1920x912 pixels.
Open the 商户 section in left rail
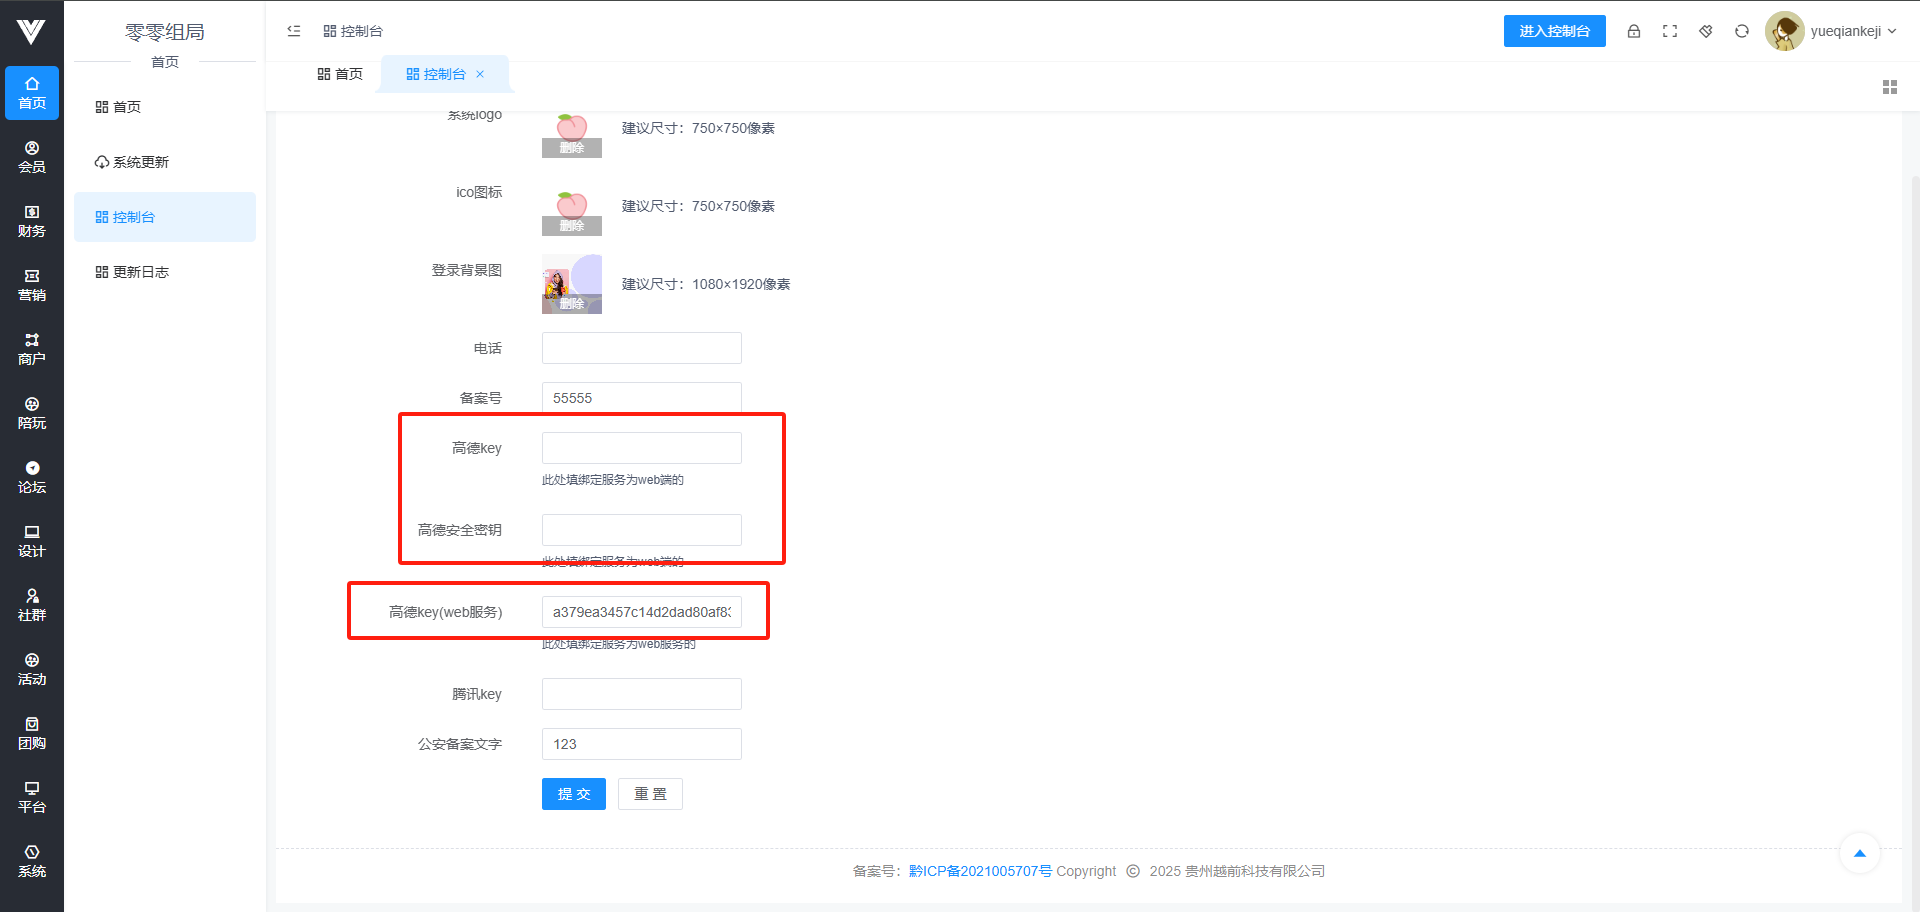[32, 349]
